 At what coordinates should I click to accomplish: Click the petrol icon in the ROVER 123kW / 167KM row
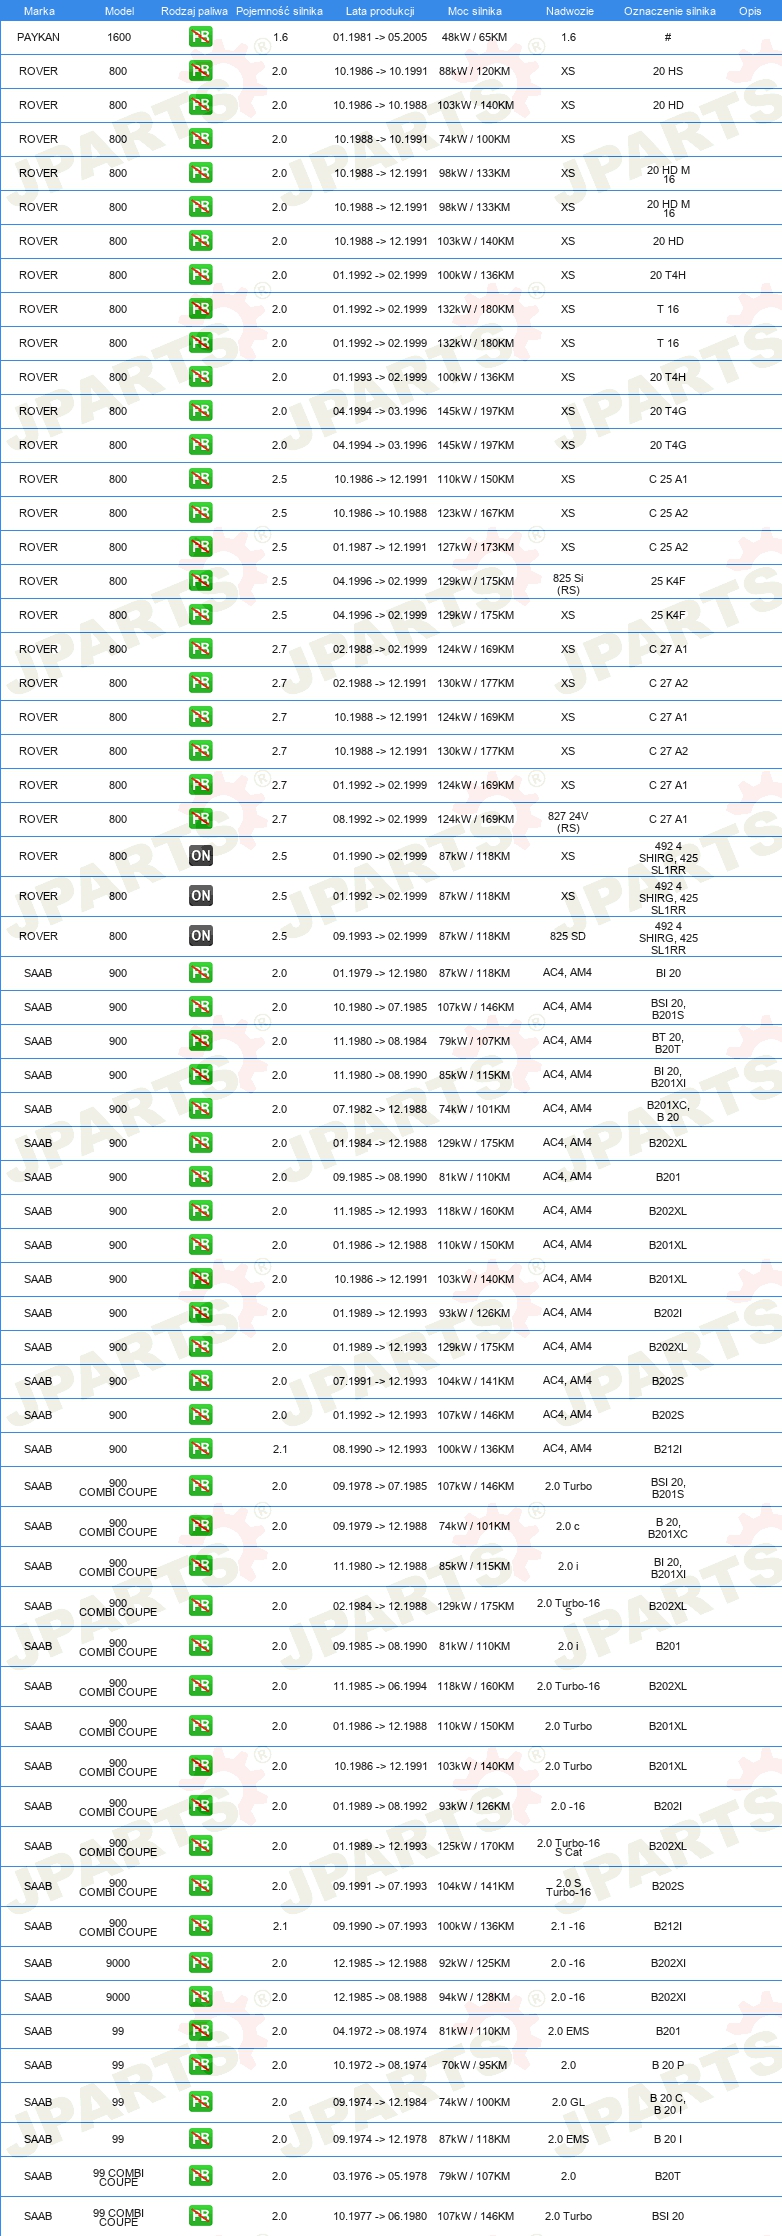coord(201,513)
